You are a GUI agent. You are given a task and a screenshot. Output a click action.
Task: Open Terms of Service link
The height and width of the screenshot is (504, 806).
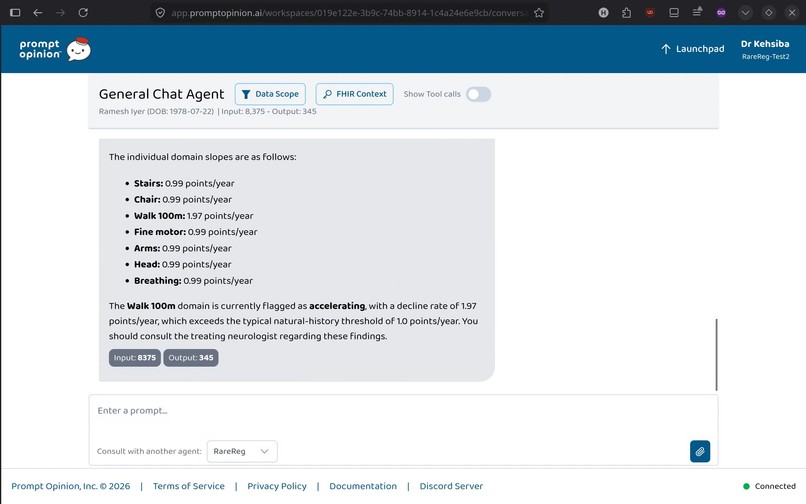[189, 486]
